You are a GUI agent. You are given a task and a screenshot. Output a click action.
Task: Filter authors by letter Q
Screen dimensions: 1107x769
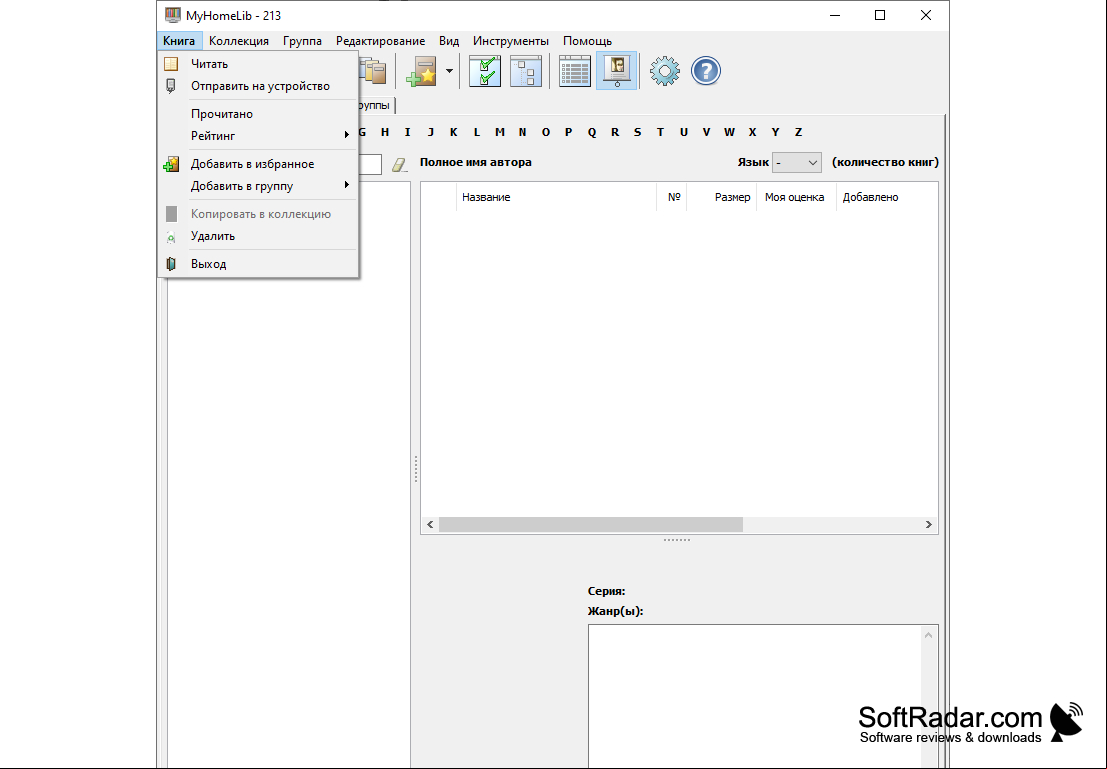point(592,132)
